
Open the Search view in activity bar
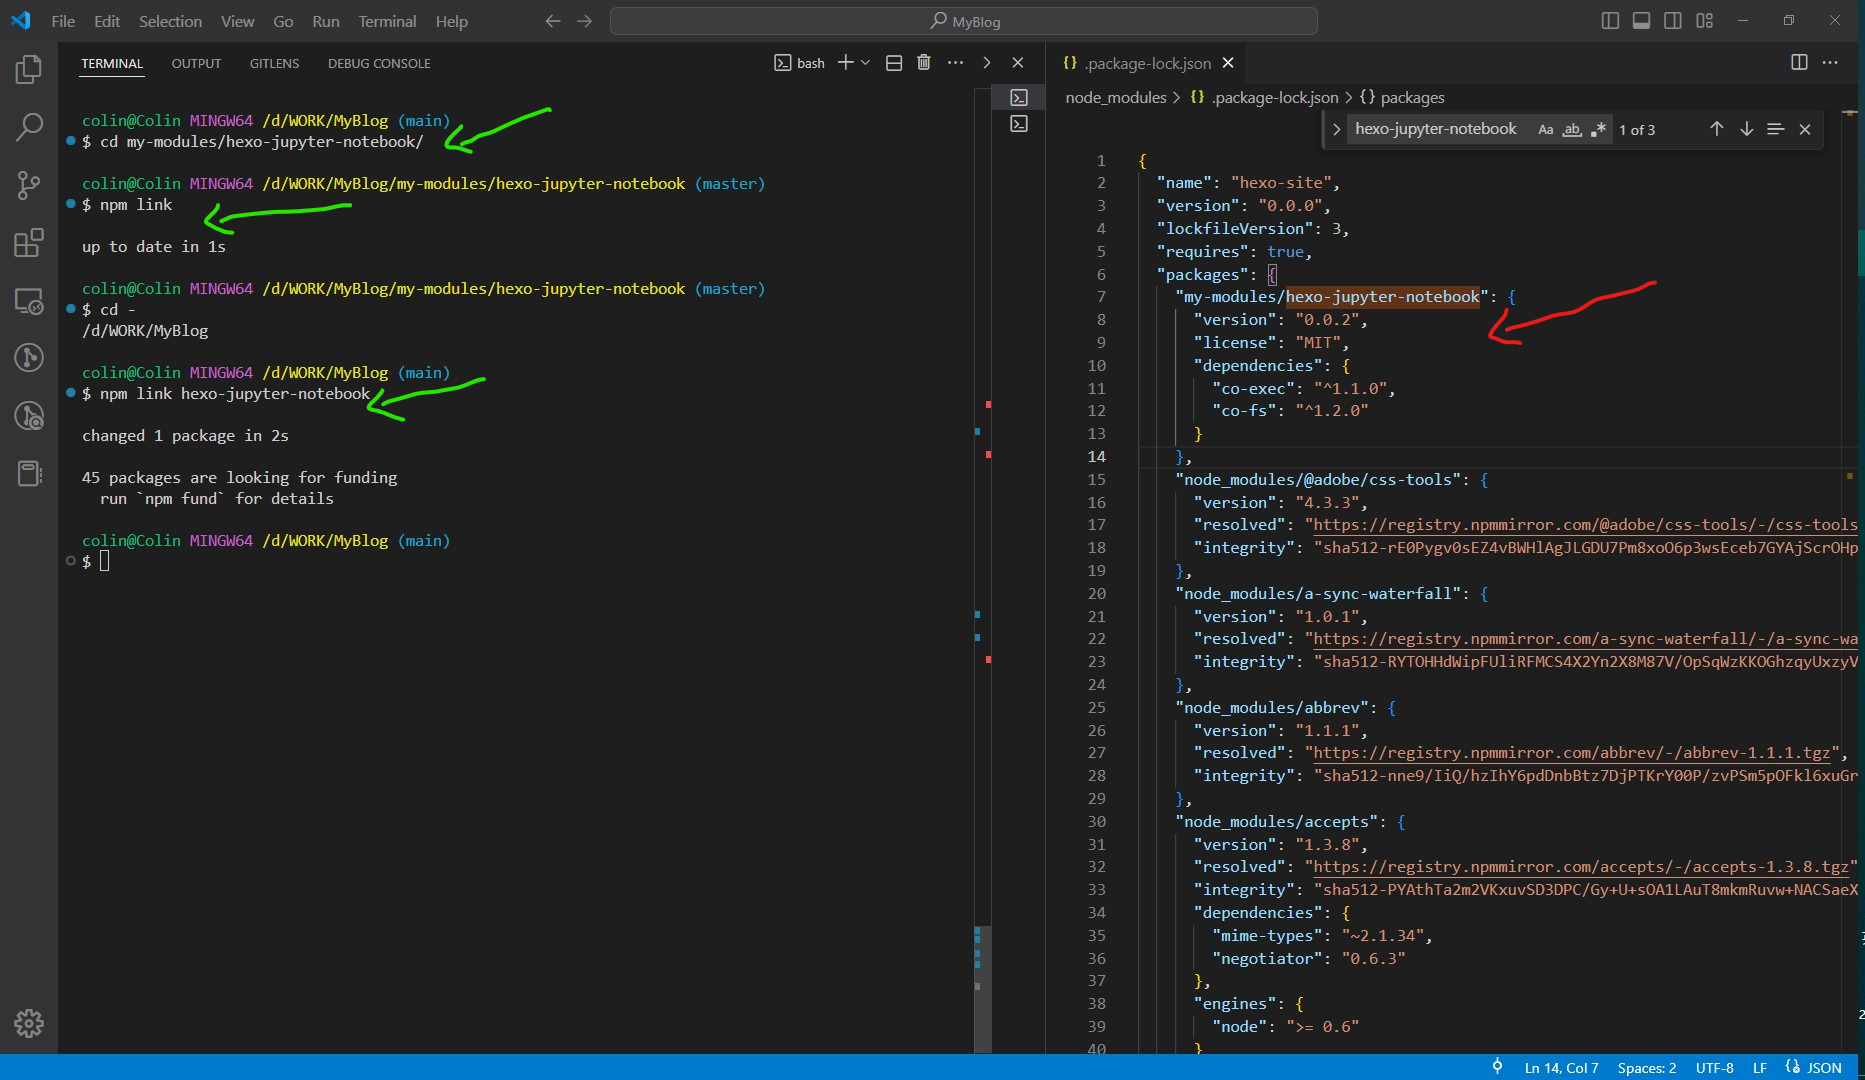(29, 127)
